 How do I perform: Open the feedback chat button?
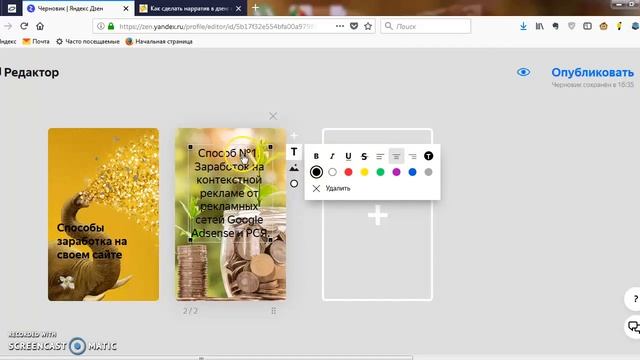634,327
